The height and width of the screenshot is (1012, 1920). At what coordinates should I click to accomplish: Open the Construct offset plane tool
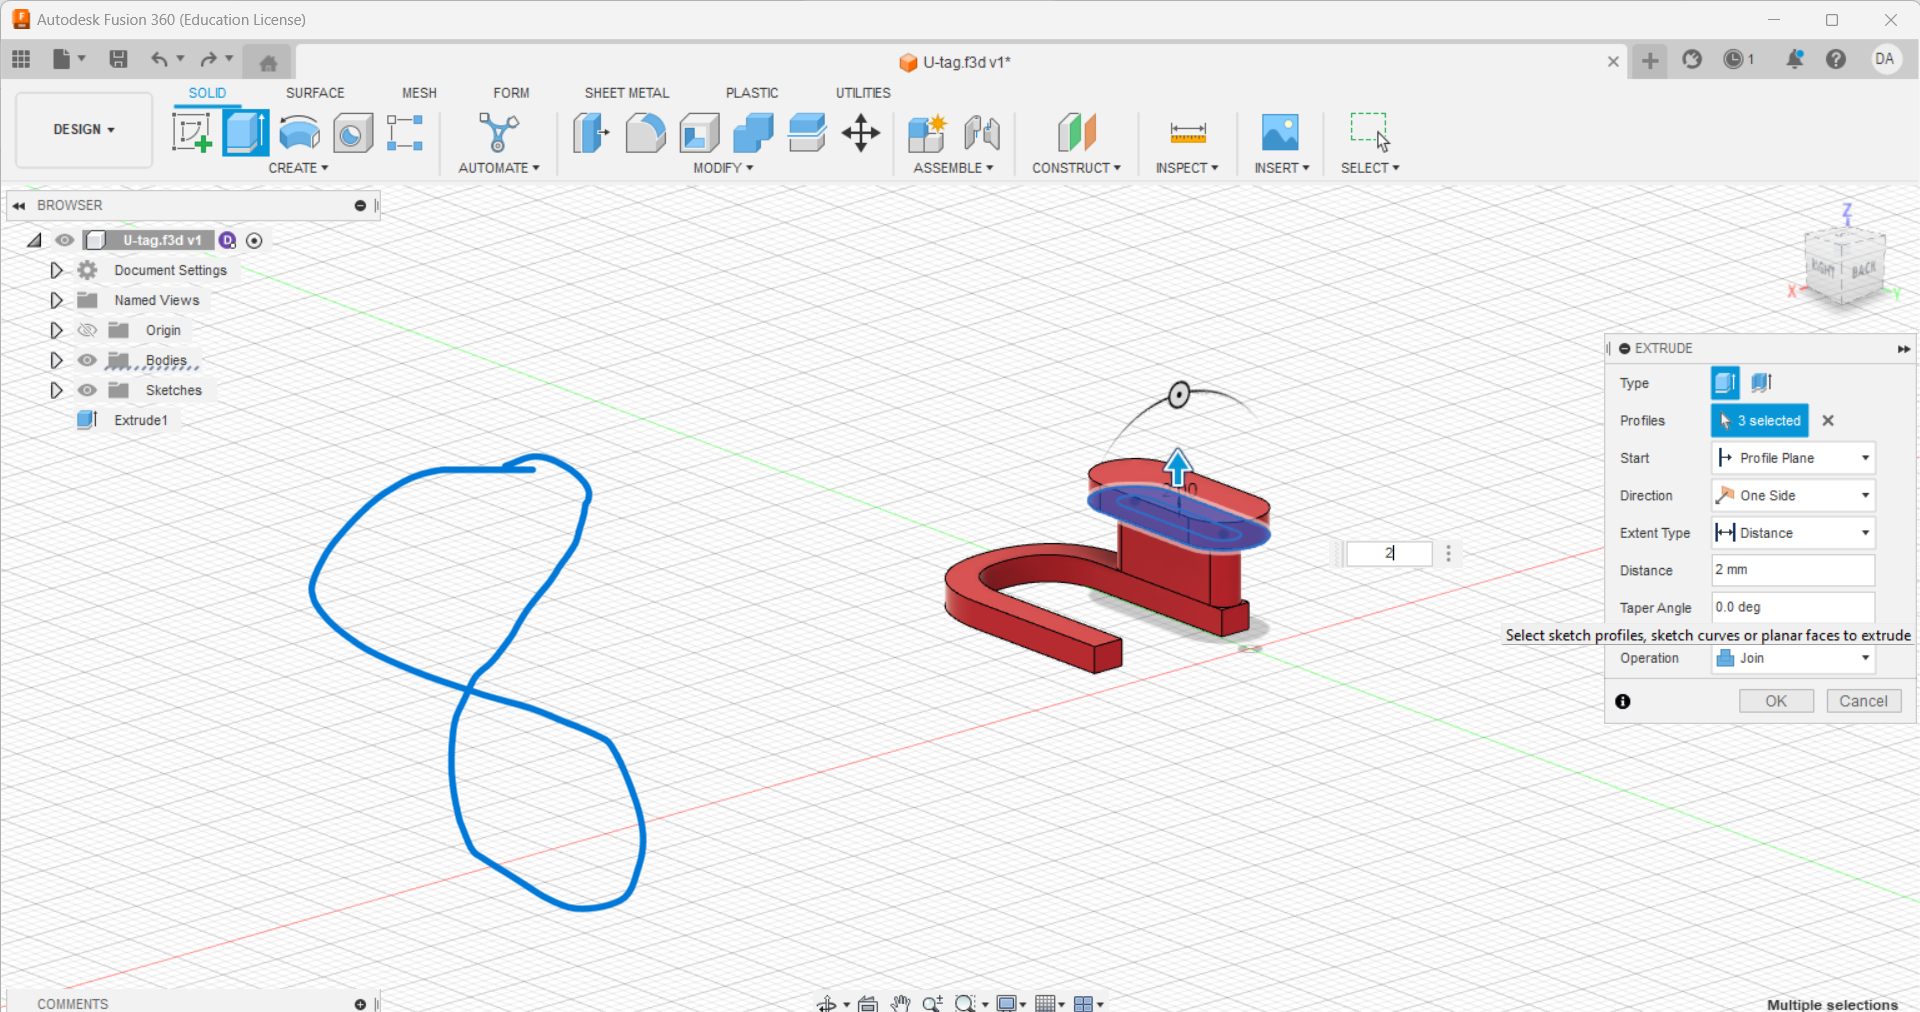pos(1076,133)
